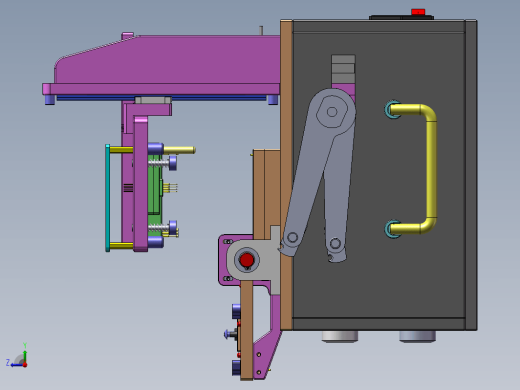Pick the teal plate on the left assembly
This screenshot has width=520, height=390.
(x=108, y=198)
